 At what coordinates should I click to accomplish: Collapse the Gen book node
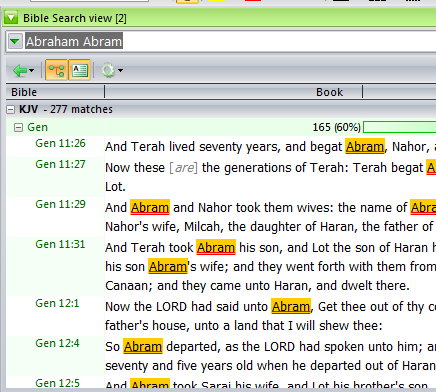click(x=18, y=127)
